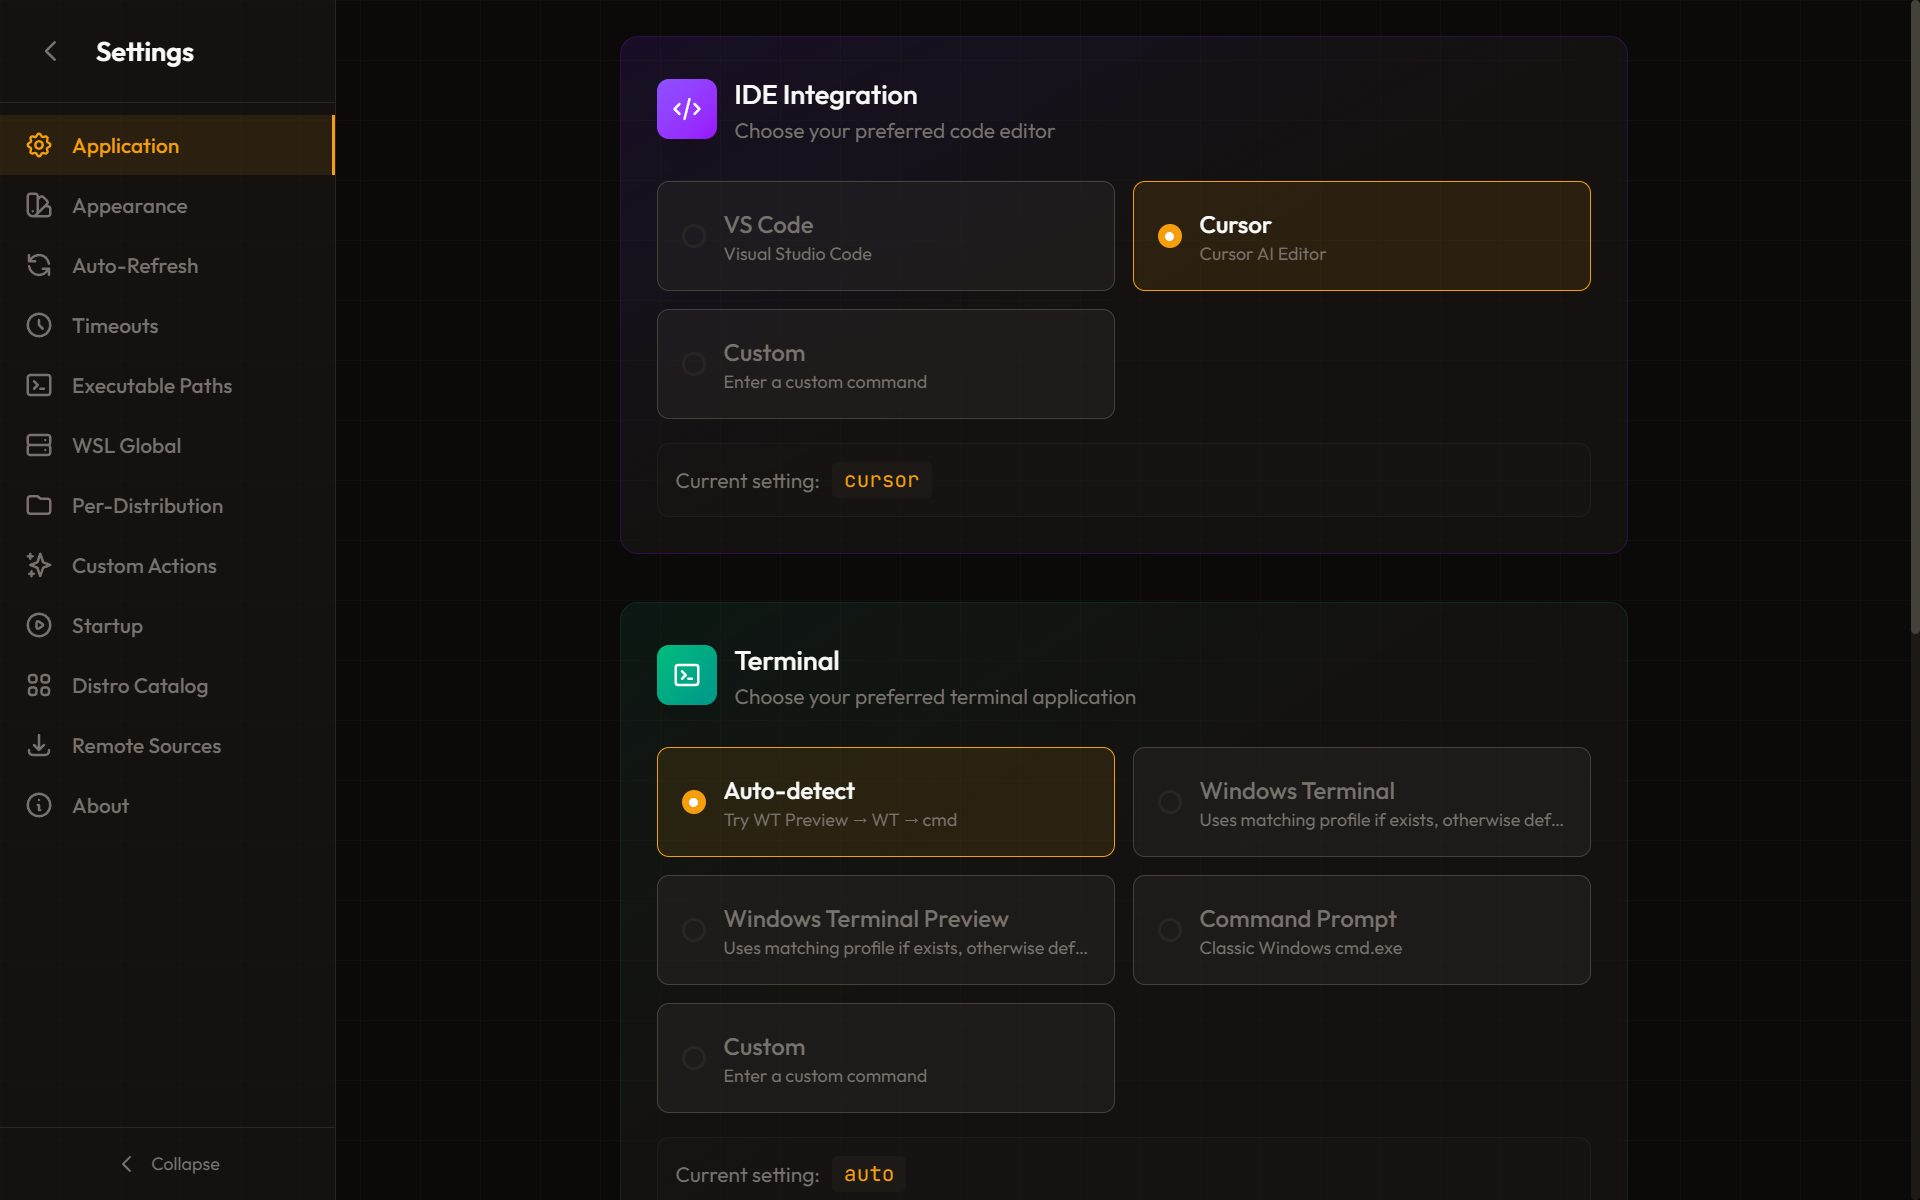Collapse the settings sidebar

(168, 1164)
